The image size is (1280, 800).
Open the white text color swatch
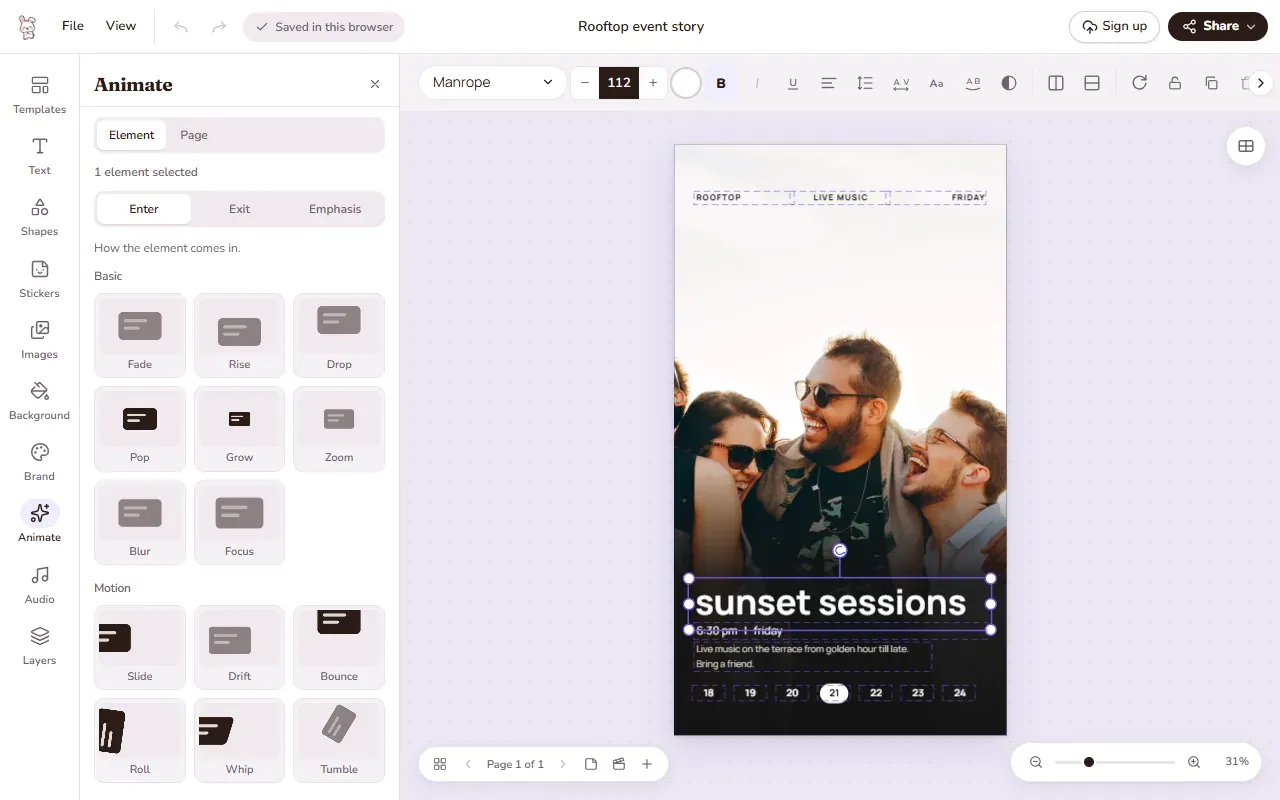[686, 83]
